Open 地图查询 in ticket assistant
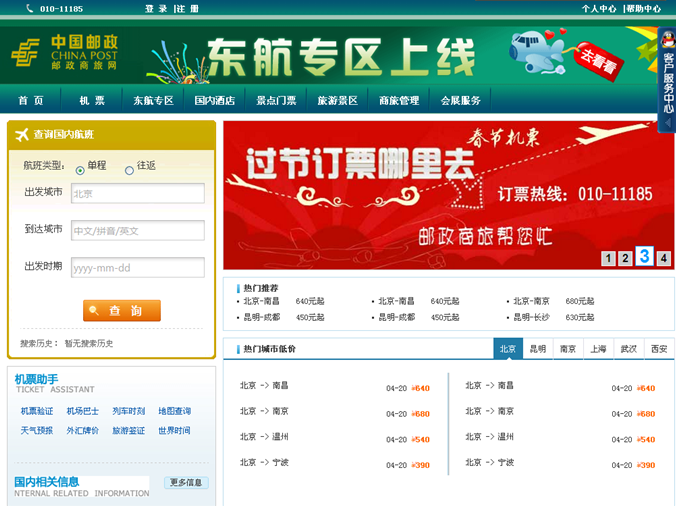The height and width of the screenshot is (506, 676). tap(174, 411)
